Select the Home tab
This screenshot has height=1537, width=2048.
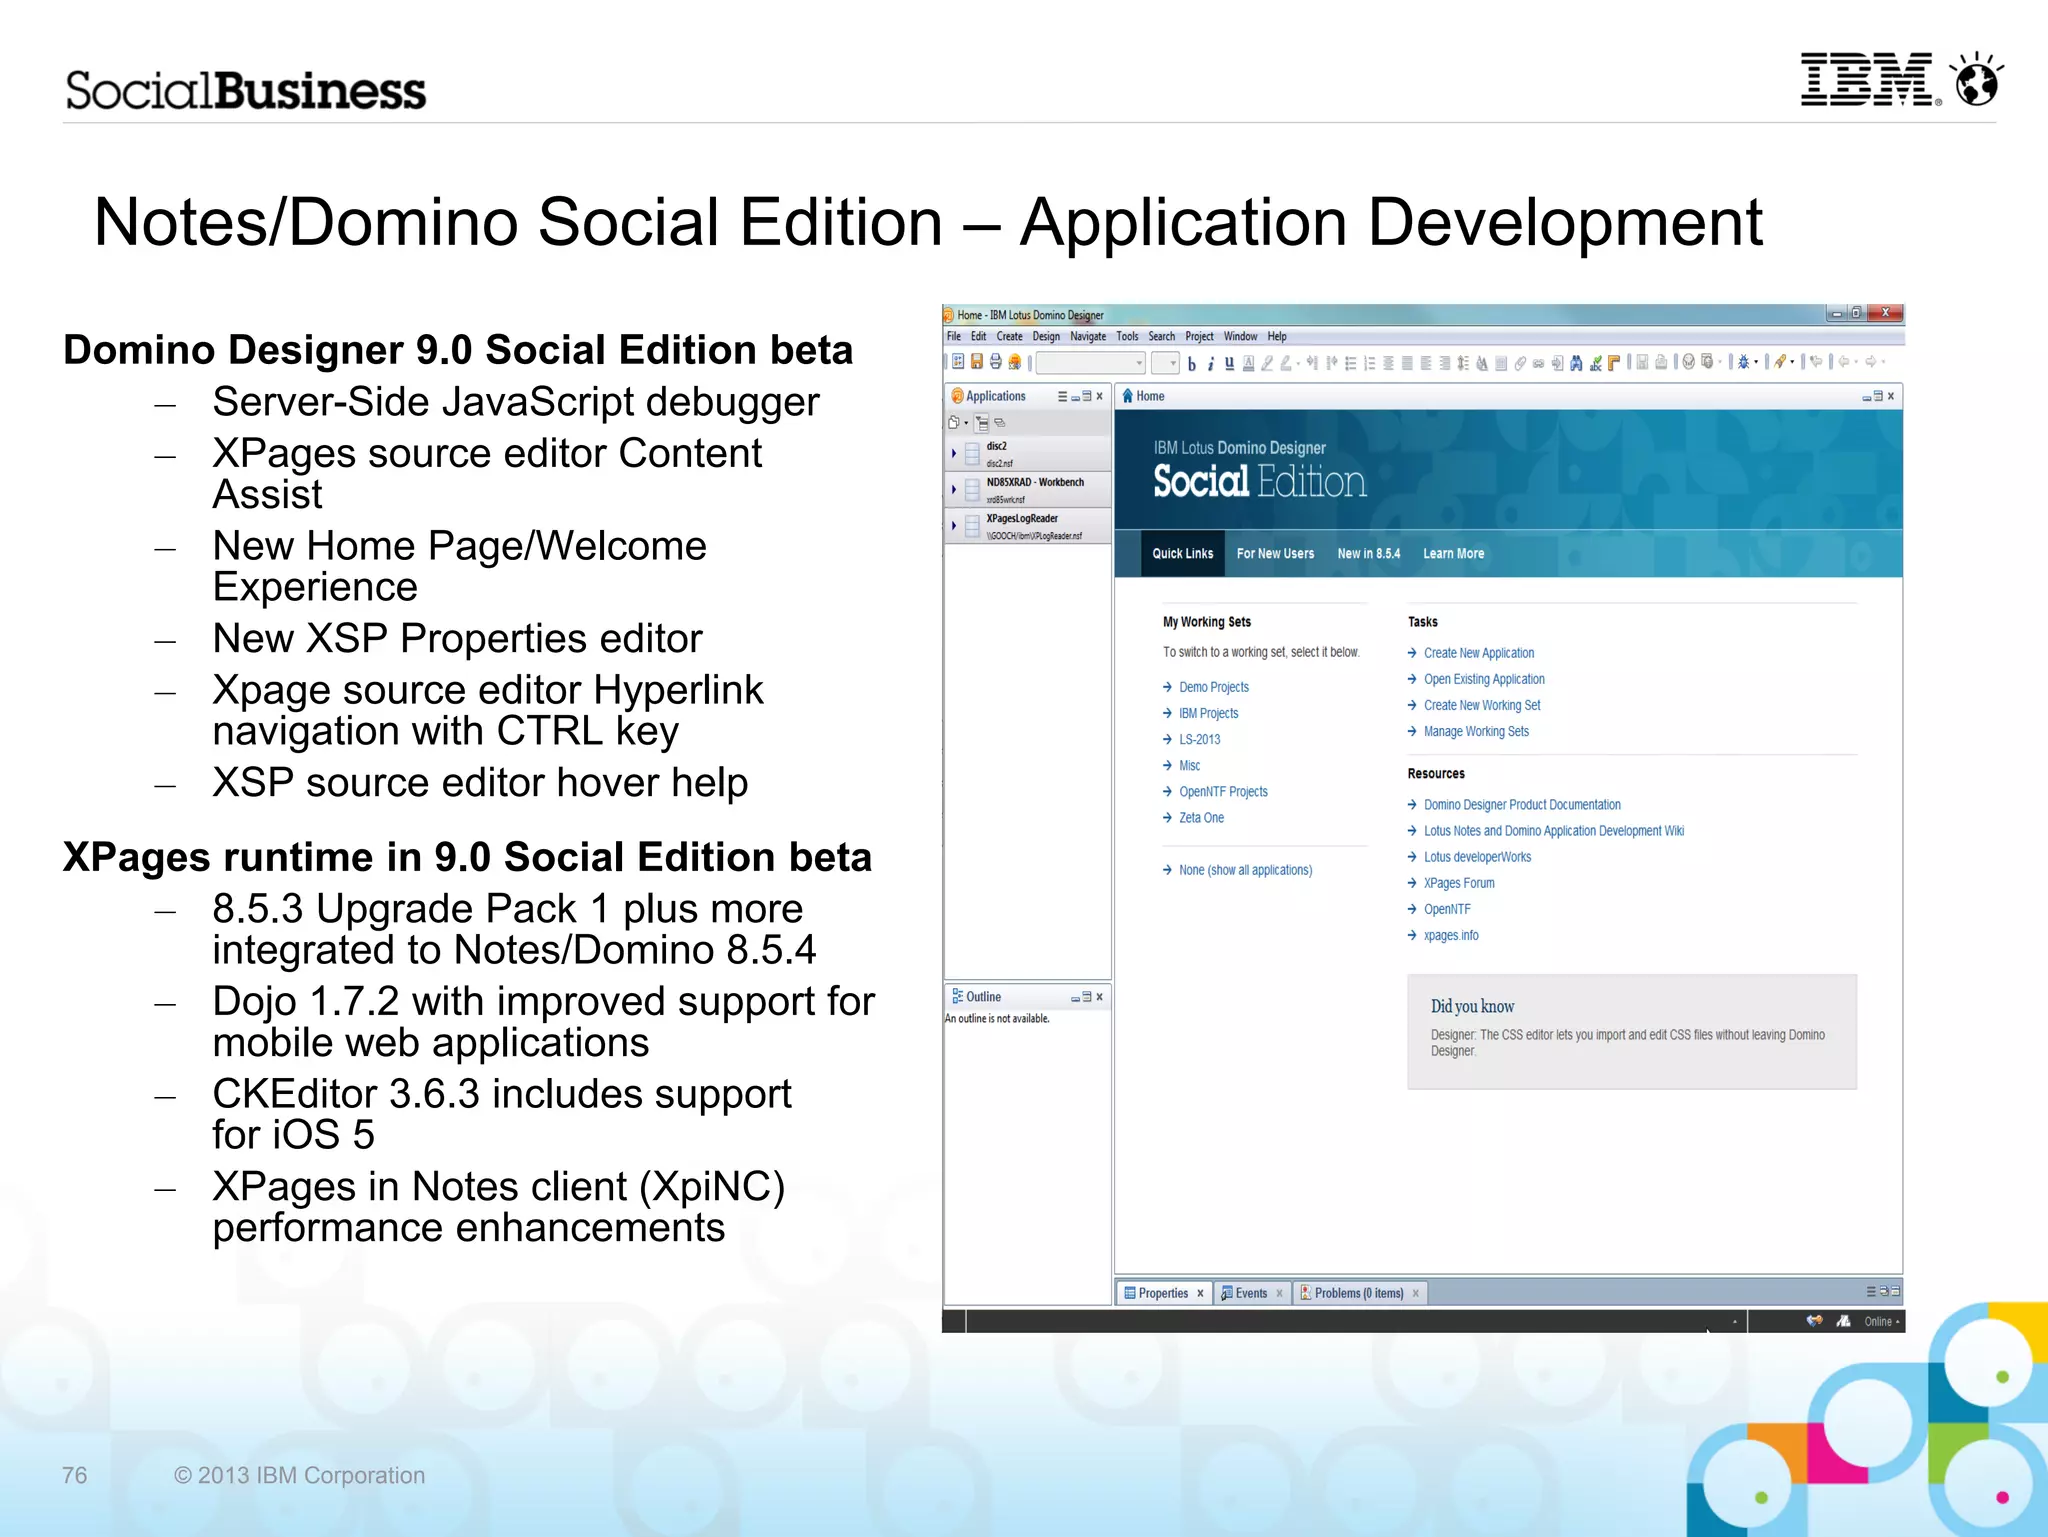pyautogui.click(x=1143, y=396)
